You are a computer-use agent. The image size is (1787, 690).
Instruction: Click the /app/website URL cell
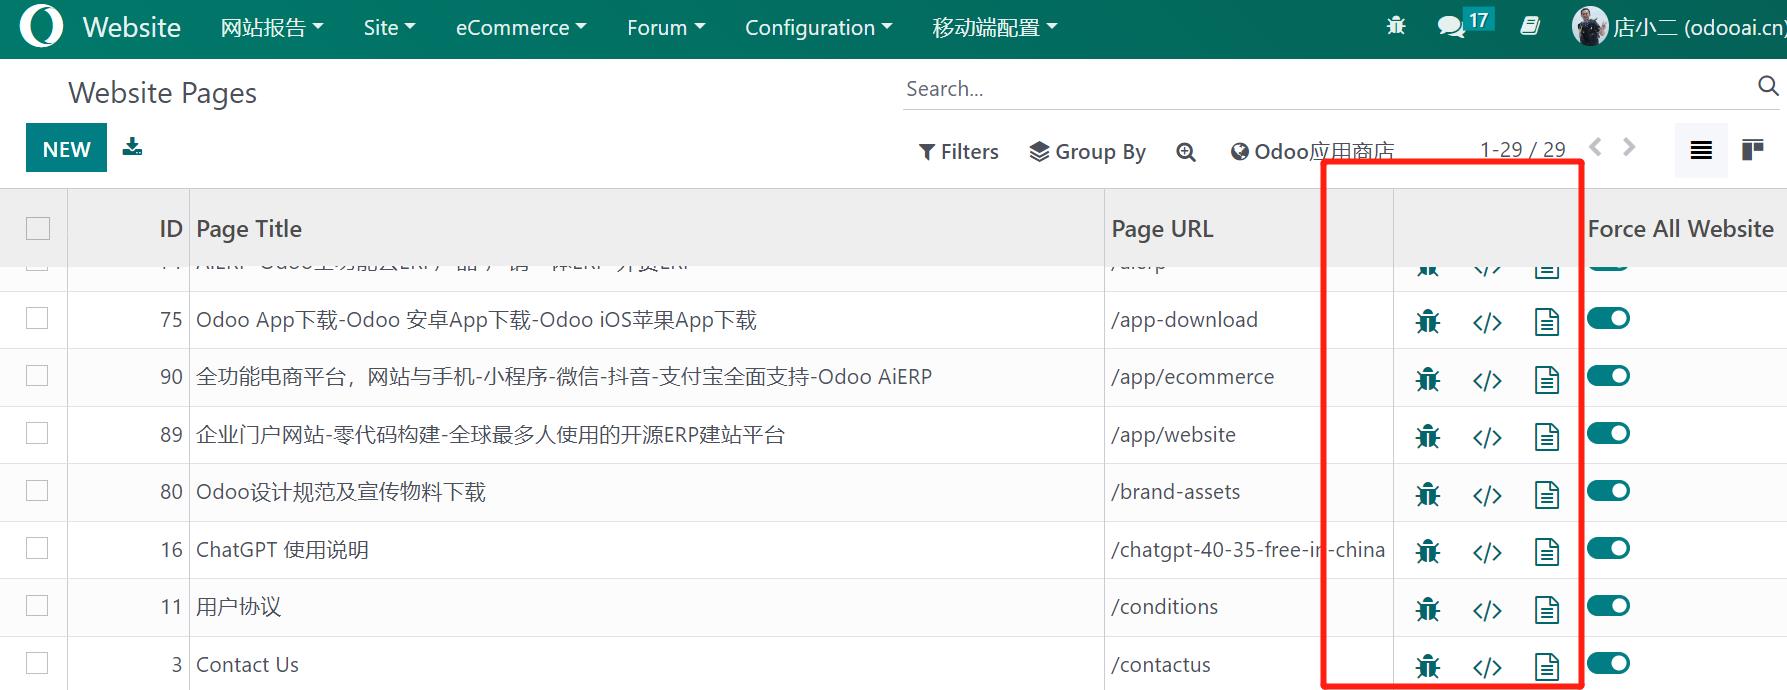[1174, 435]
